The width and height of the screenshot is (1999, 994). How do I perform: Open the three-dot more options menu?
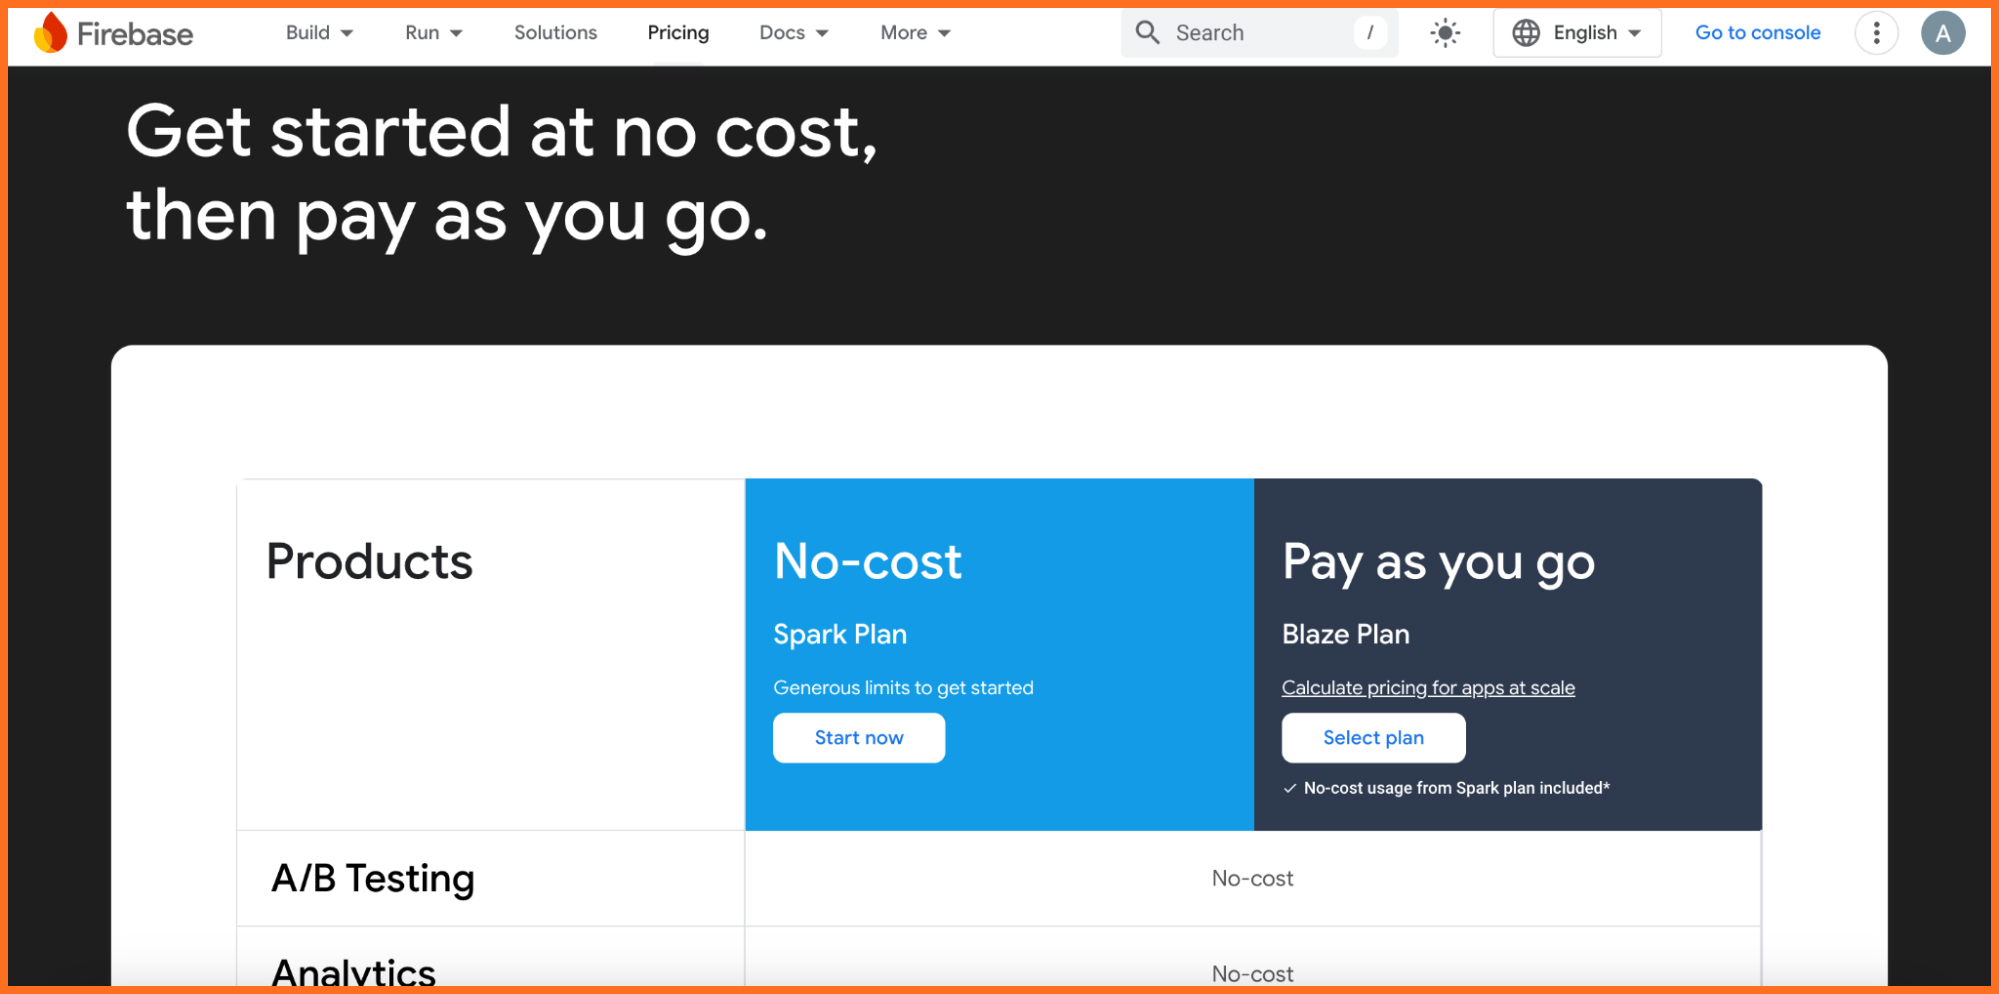pyautogui.click(x=1876, y=33)
